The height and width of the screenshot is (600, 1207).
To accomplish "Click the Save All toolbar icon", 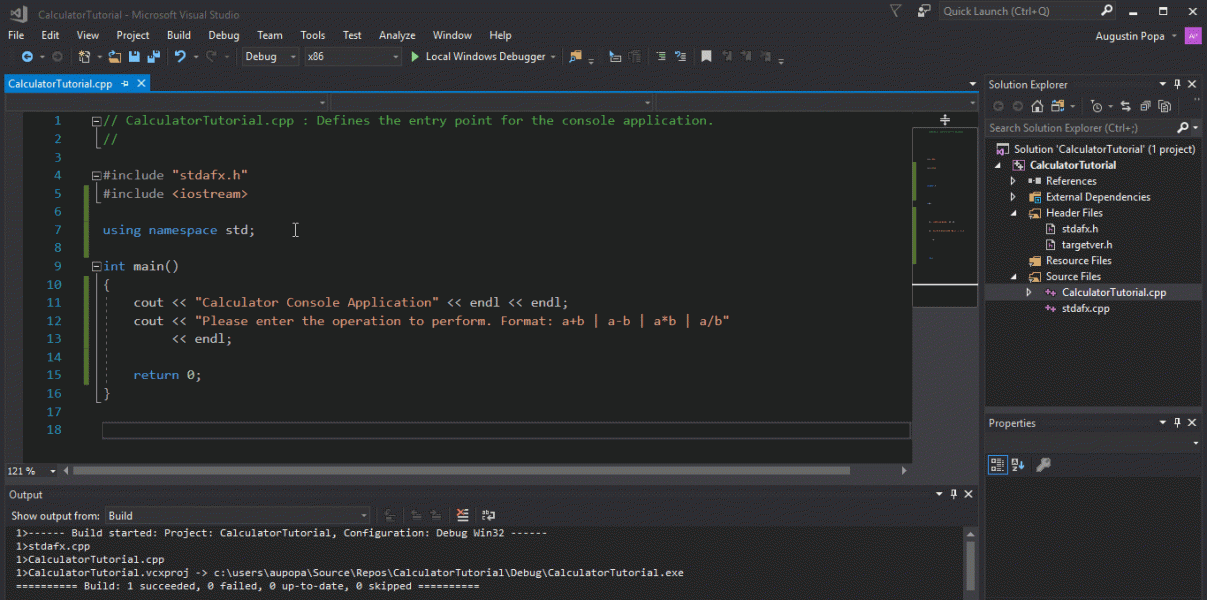I will (153, 57).
